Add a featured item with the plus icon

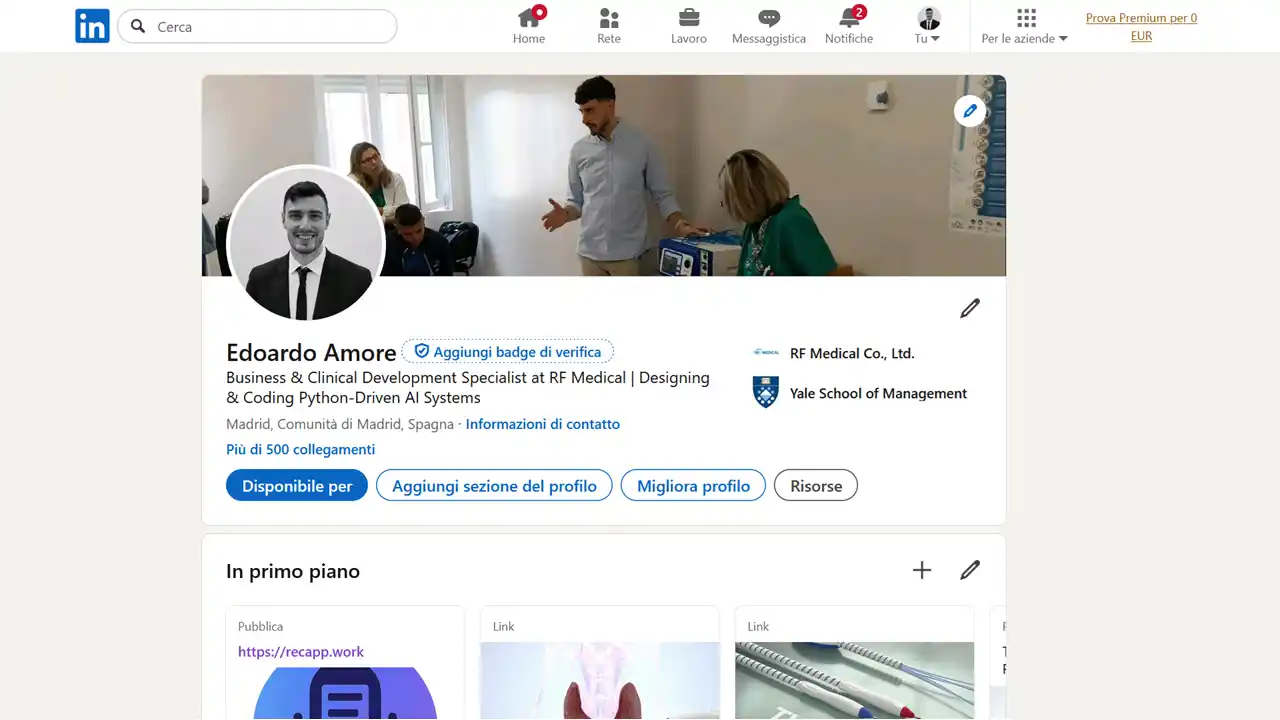(x=921, y=569)
